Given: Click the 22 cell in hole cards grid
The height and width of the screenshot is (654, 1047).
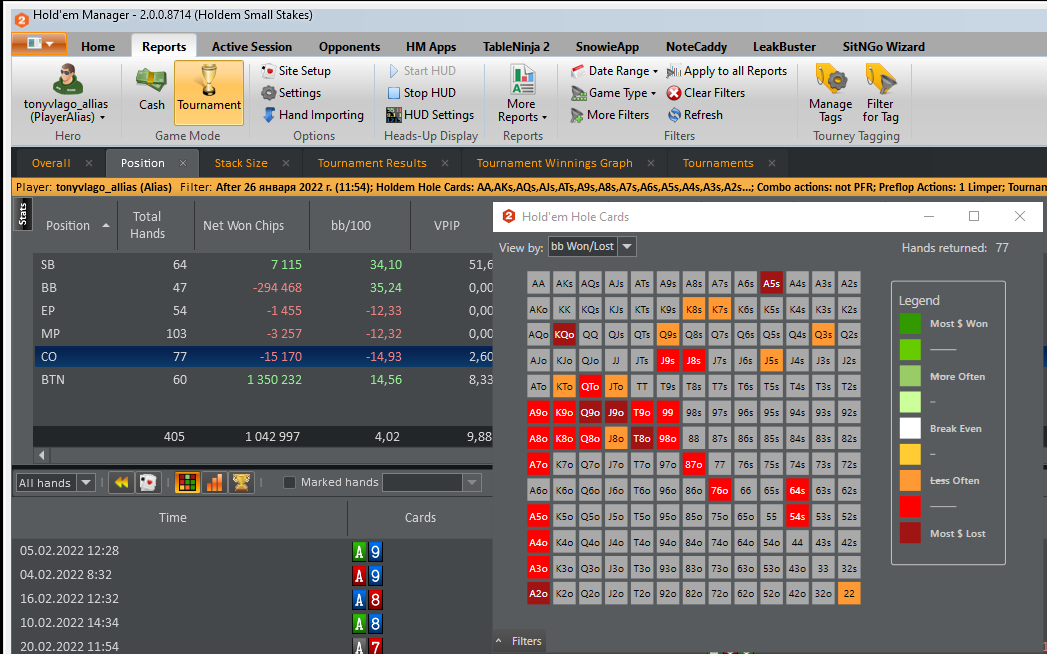Looking at the screenshot, I should pyautogui.click(x=849, y=593).
